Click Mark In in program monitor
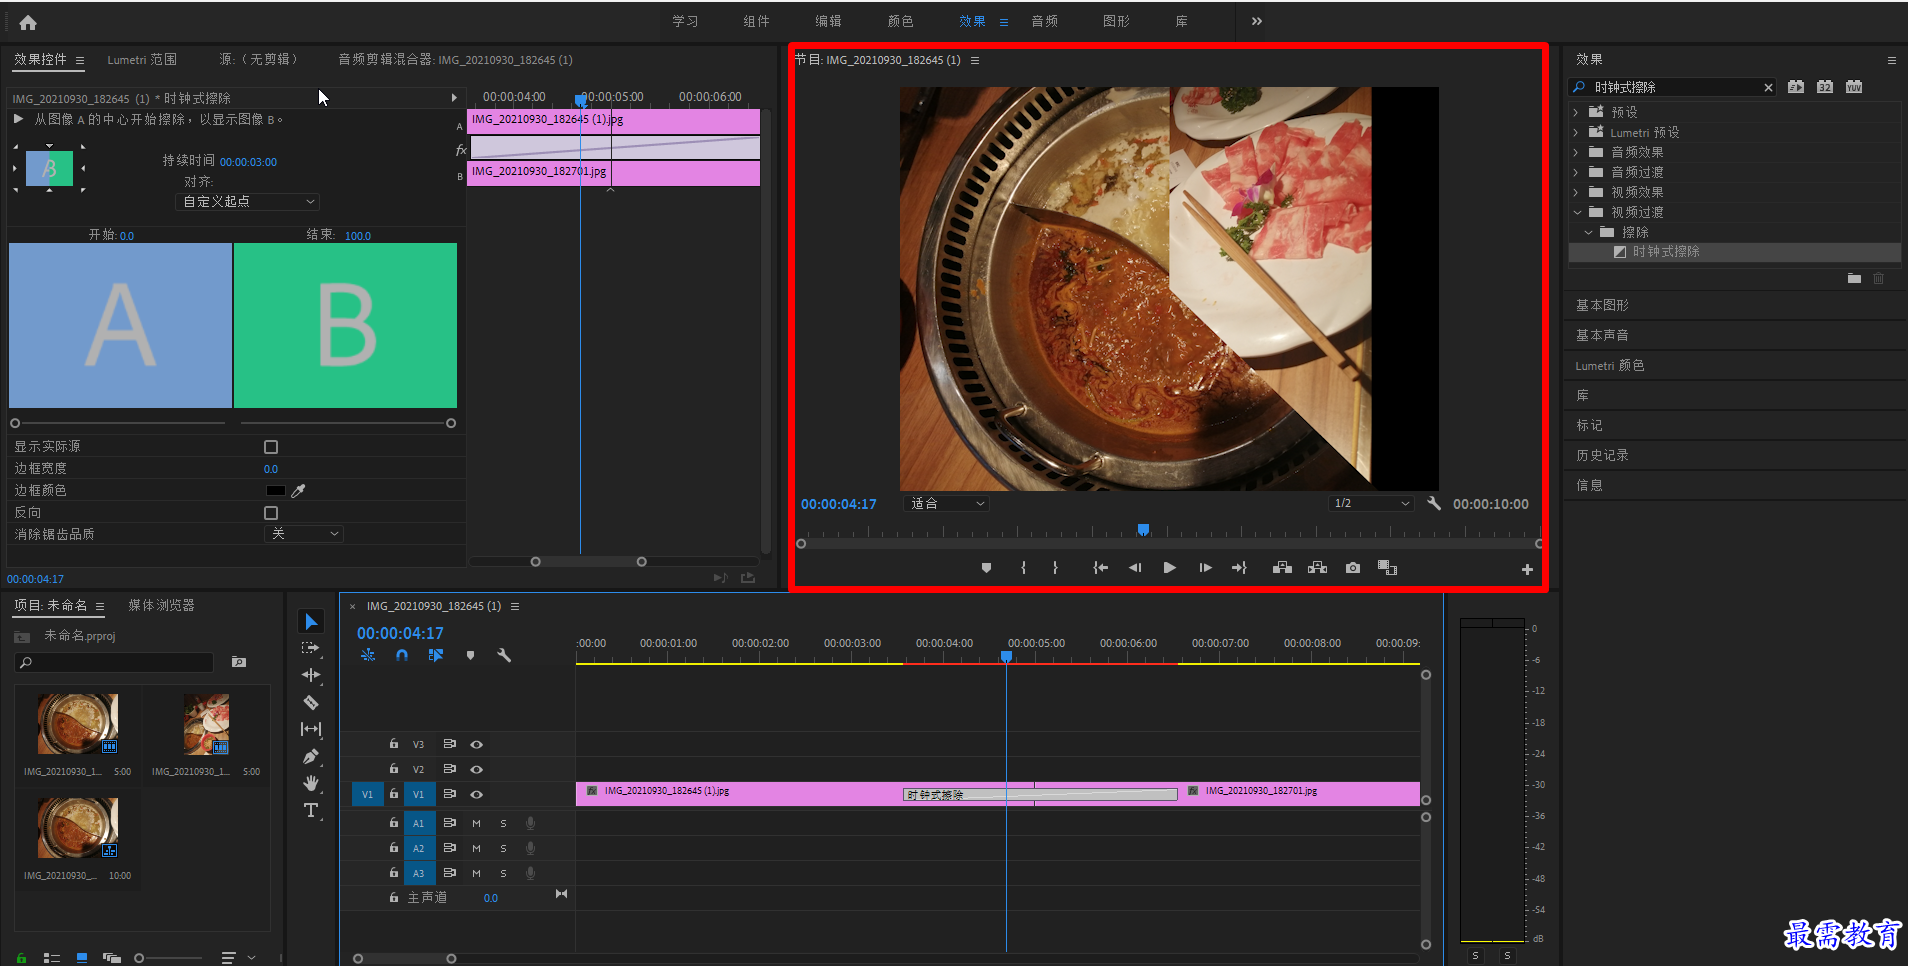1908x966 pixels. [x=1023, y=568]
